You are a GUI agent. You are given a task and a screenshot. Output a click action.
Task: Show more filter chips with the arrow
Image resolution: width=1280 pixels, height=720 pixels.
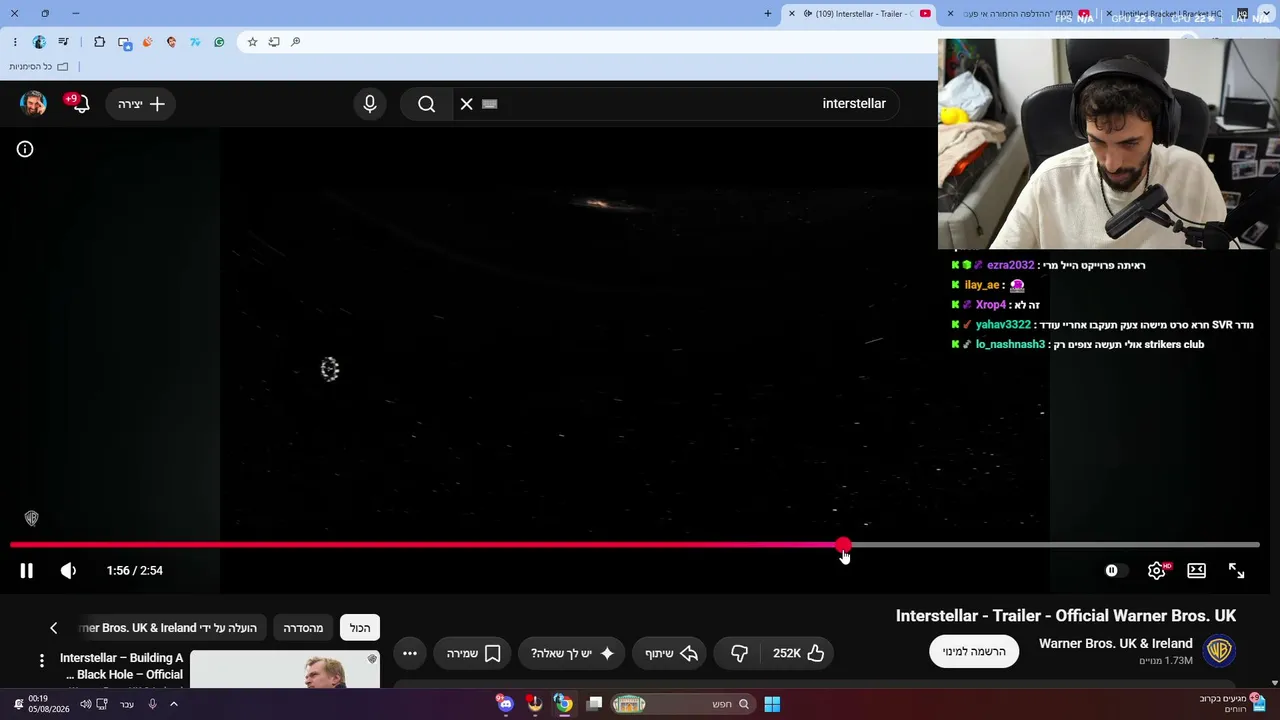[54, 628]
